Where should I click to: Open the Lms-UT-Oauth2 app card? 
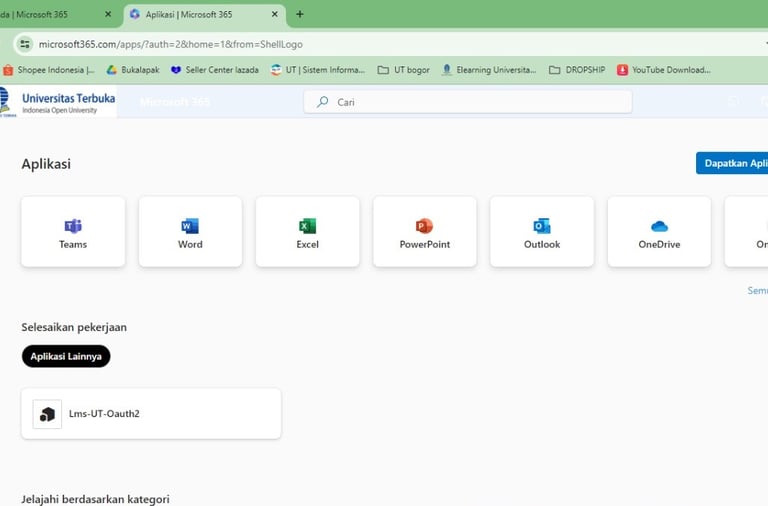[x=151, y=413]
